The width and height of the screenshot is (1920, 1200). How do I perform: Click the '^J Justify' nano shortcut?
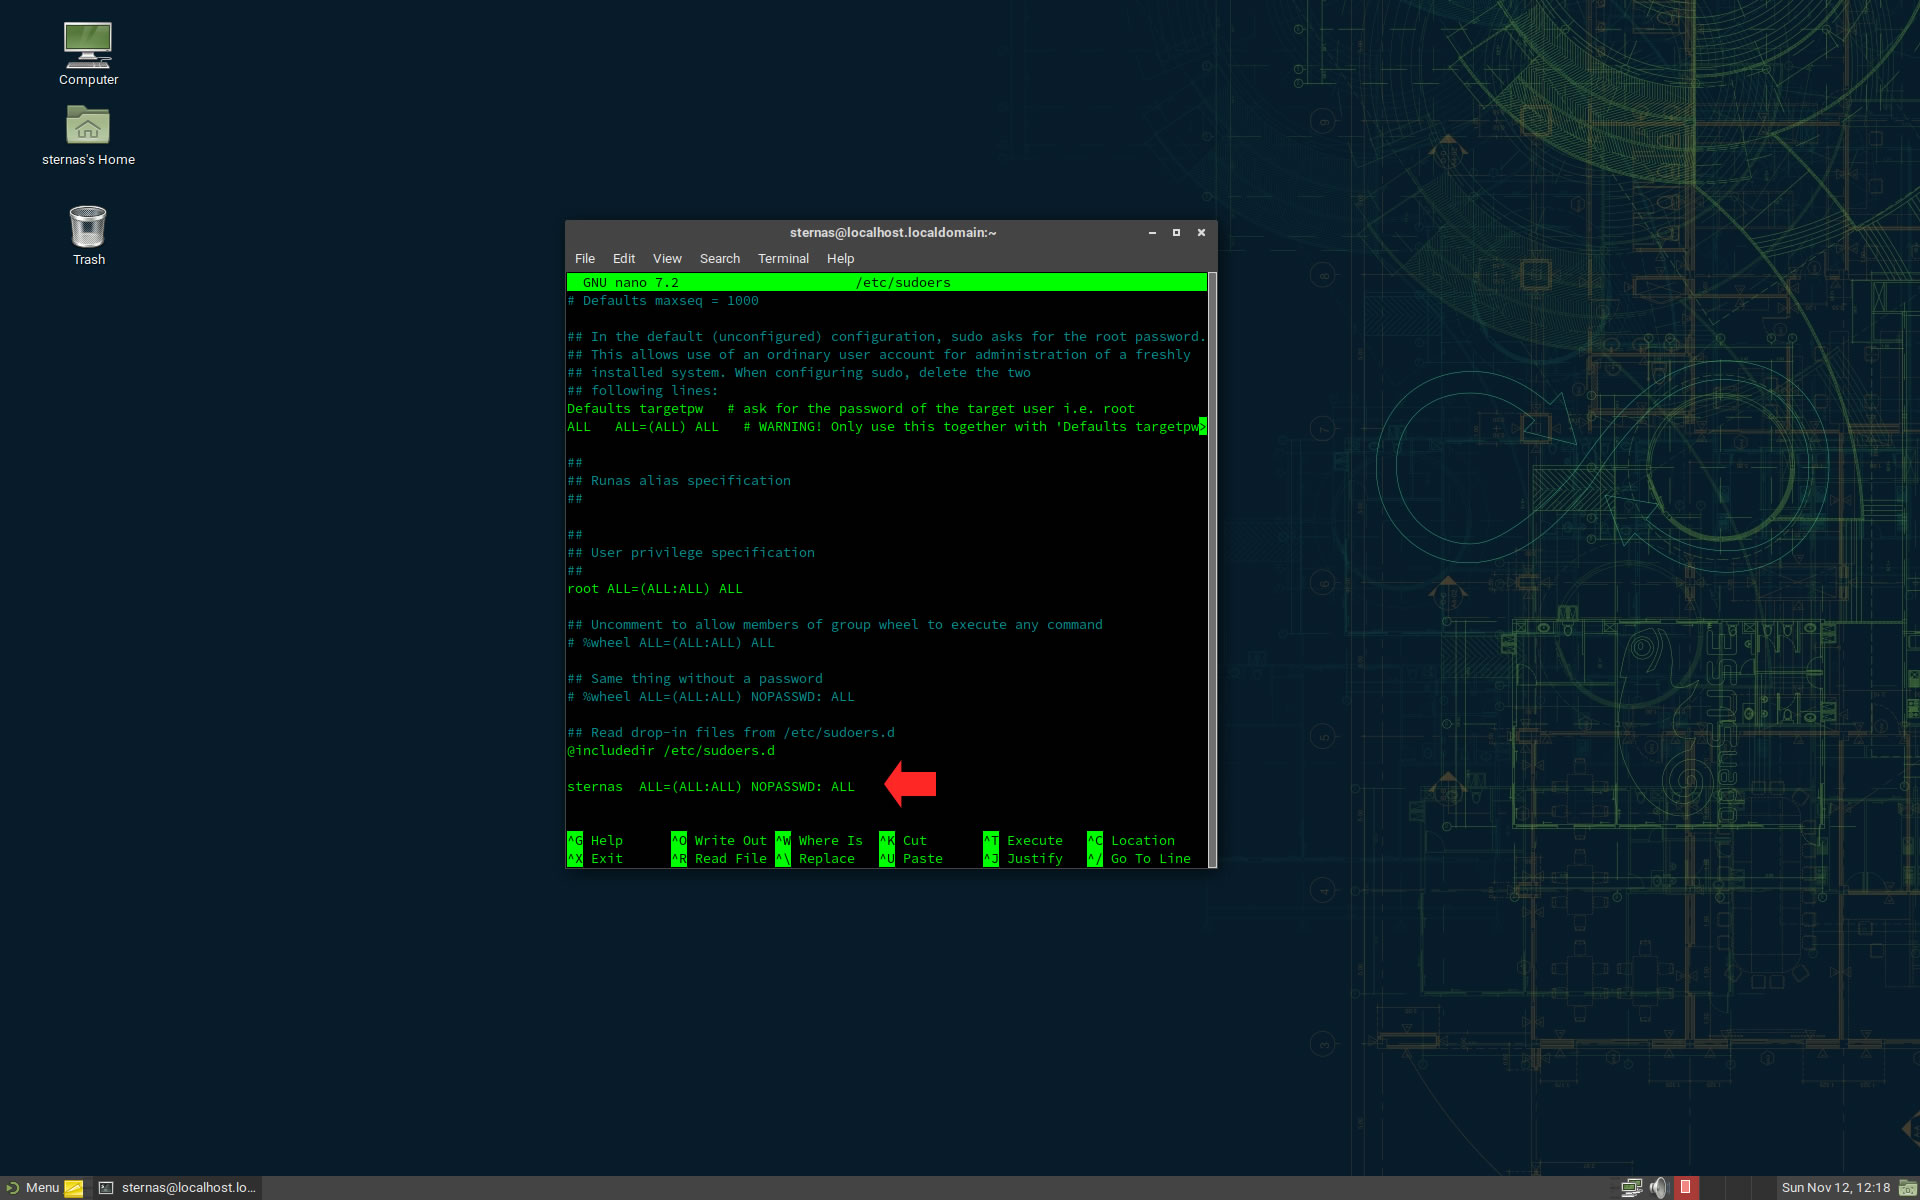coord(1023,859)
